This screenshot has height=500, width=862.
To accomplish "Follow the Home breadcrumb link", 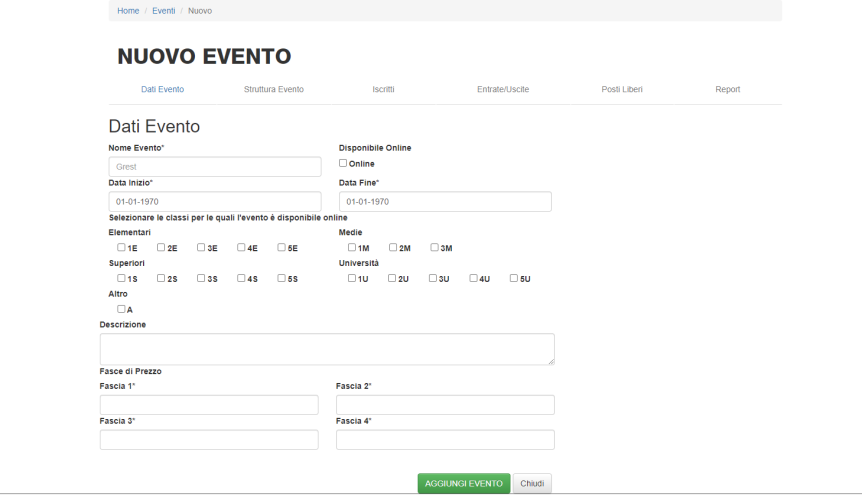I will click(x=128, y=10).
